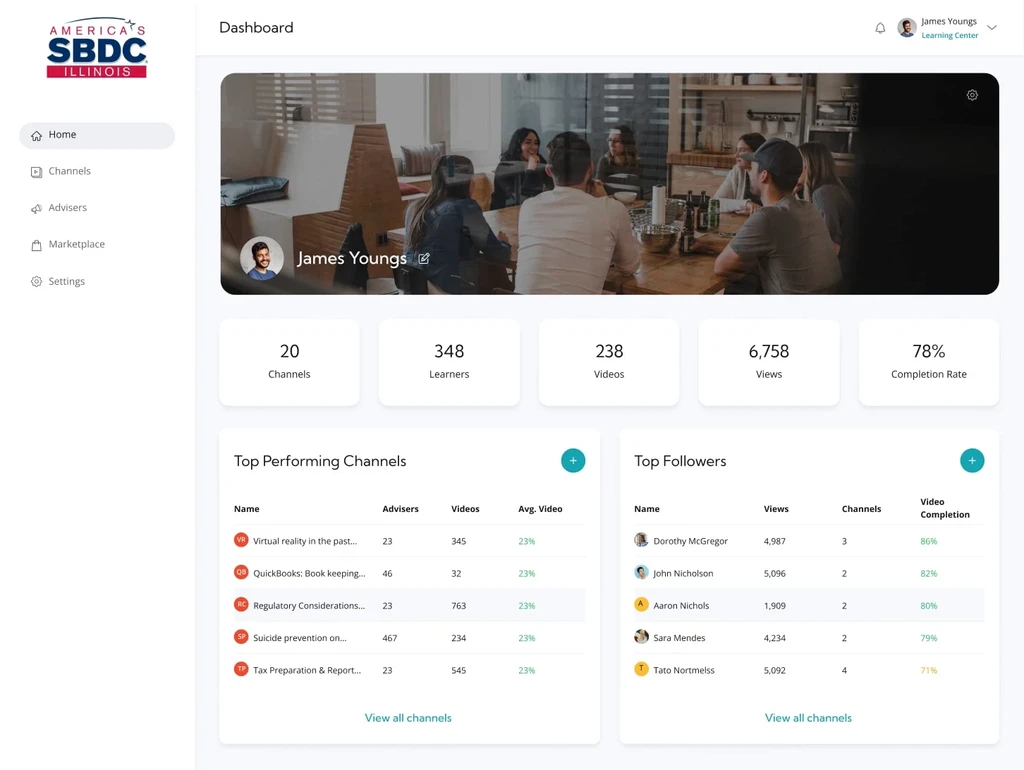Click the plus button on Top Followers
Viewport: 1024px width, 770px height.
(x=972, y=460)
